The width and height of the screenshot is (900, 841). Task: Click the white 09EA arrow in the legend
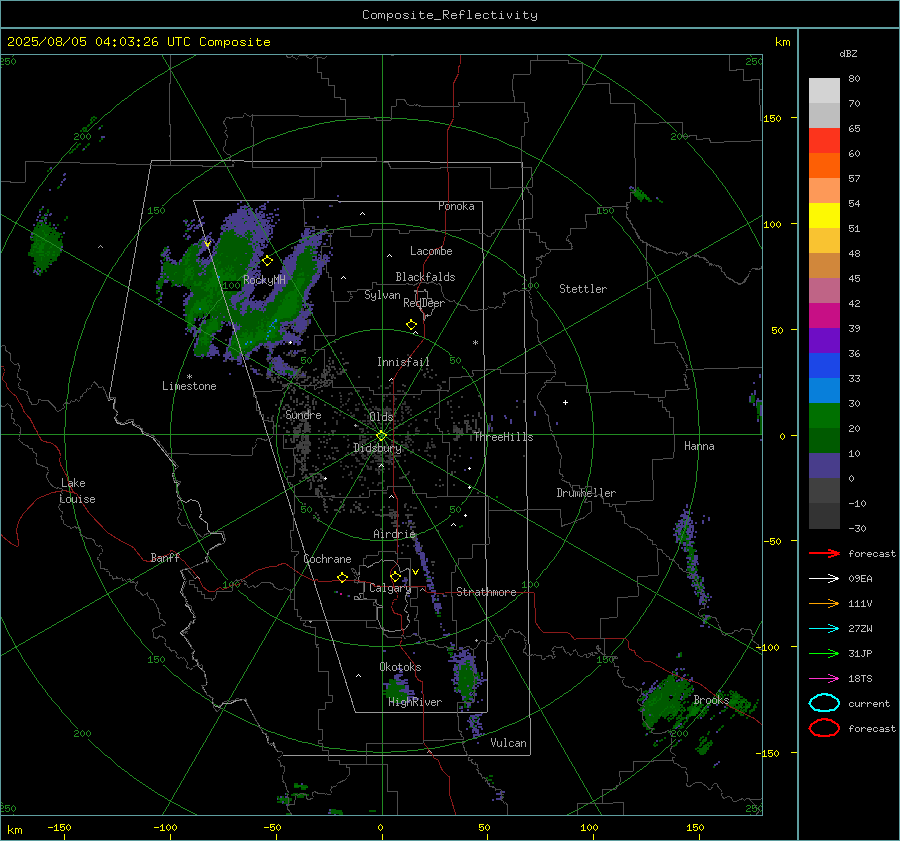[824, 579]
